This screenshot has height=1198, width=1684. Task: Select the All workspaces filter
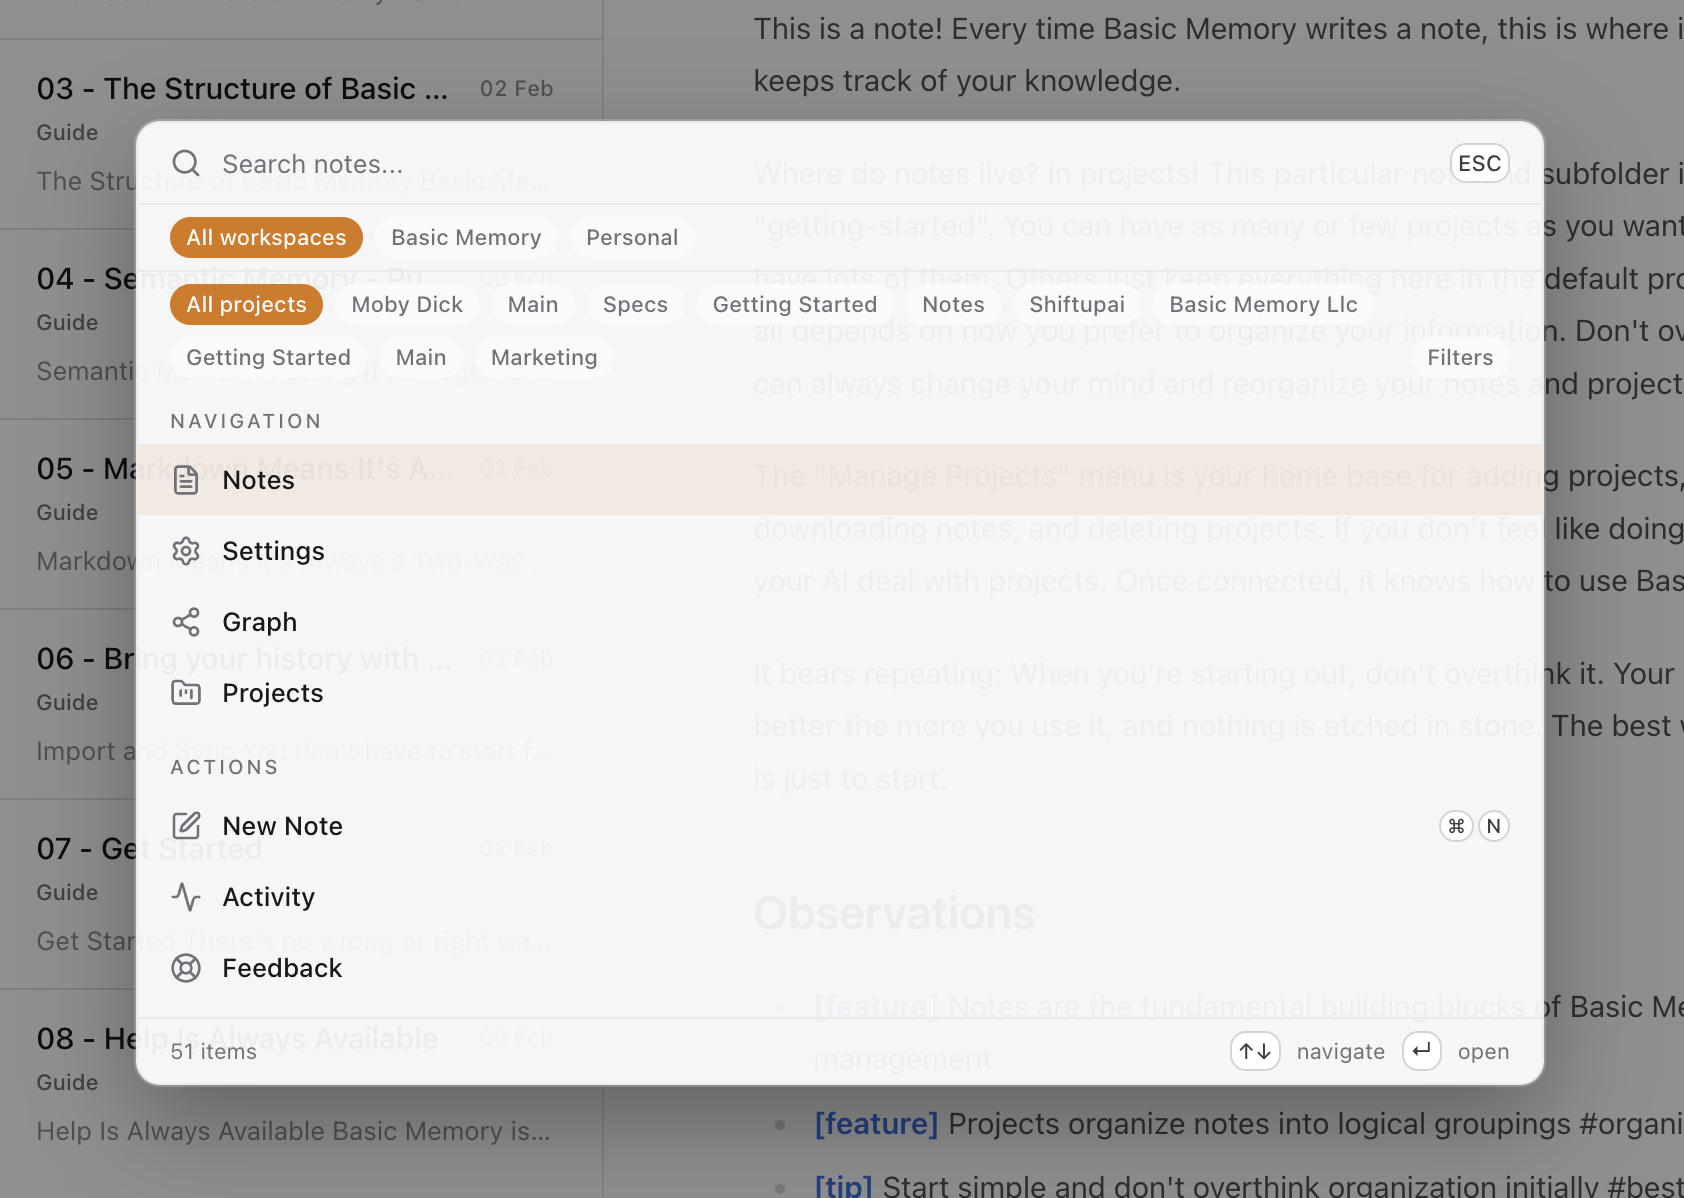tap(266, 237)
